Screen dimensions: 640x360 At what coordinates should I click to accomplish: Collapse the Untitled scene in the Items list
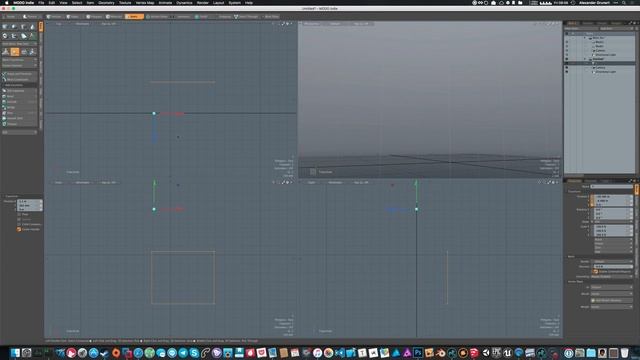585,59
